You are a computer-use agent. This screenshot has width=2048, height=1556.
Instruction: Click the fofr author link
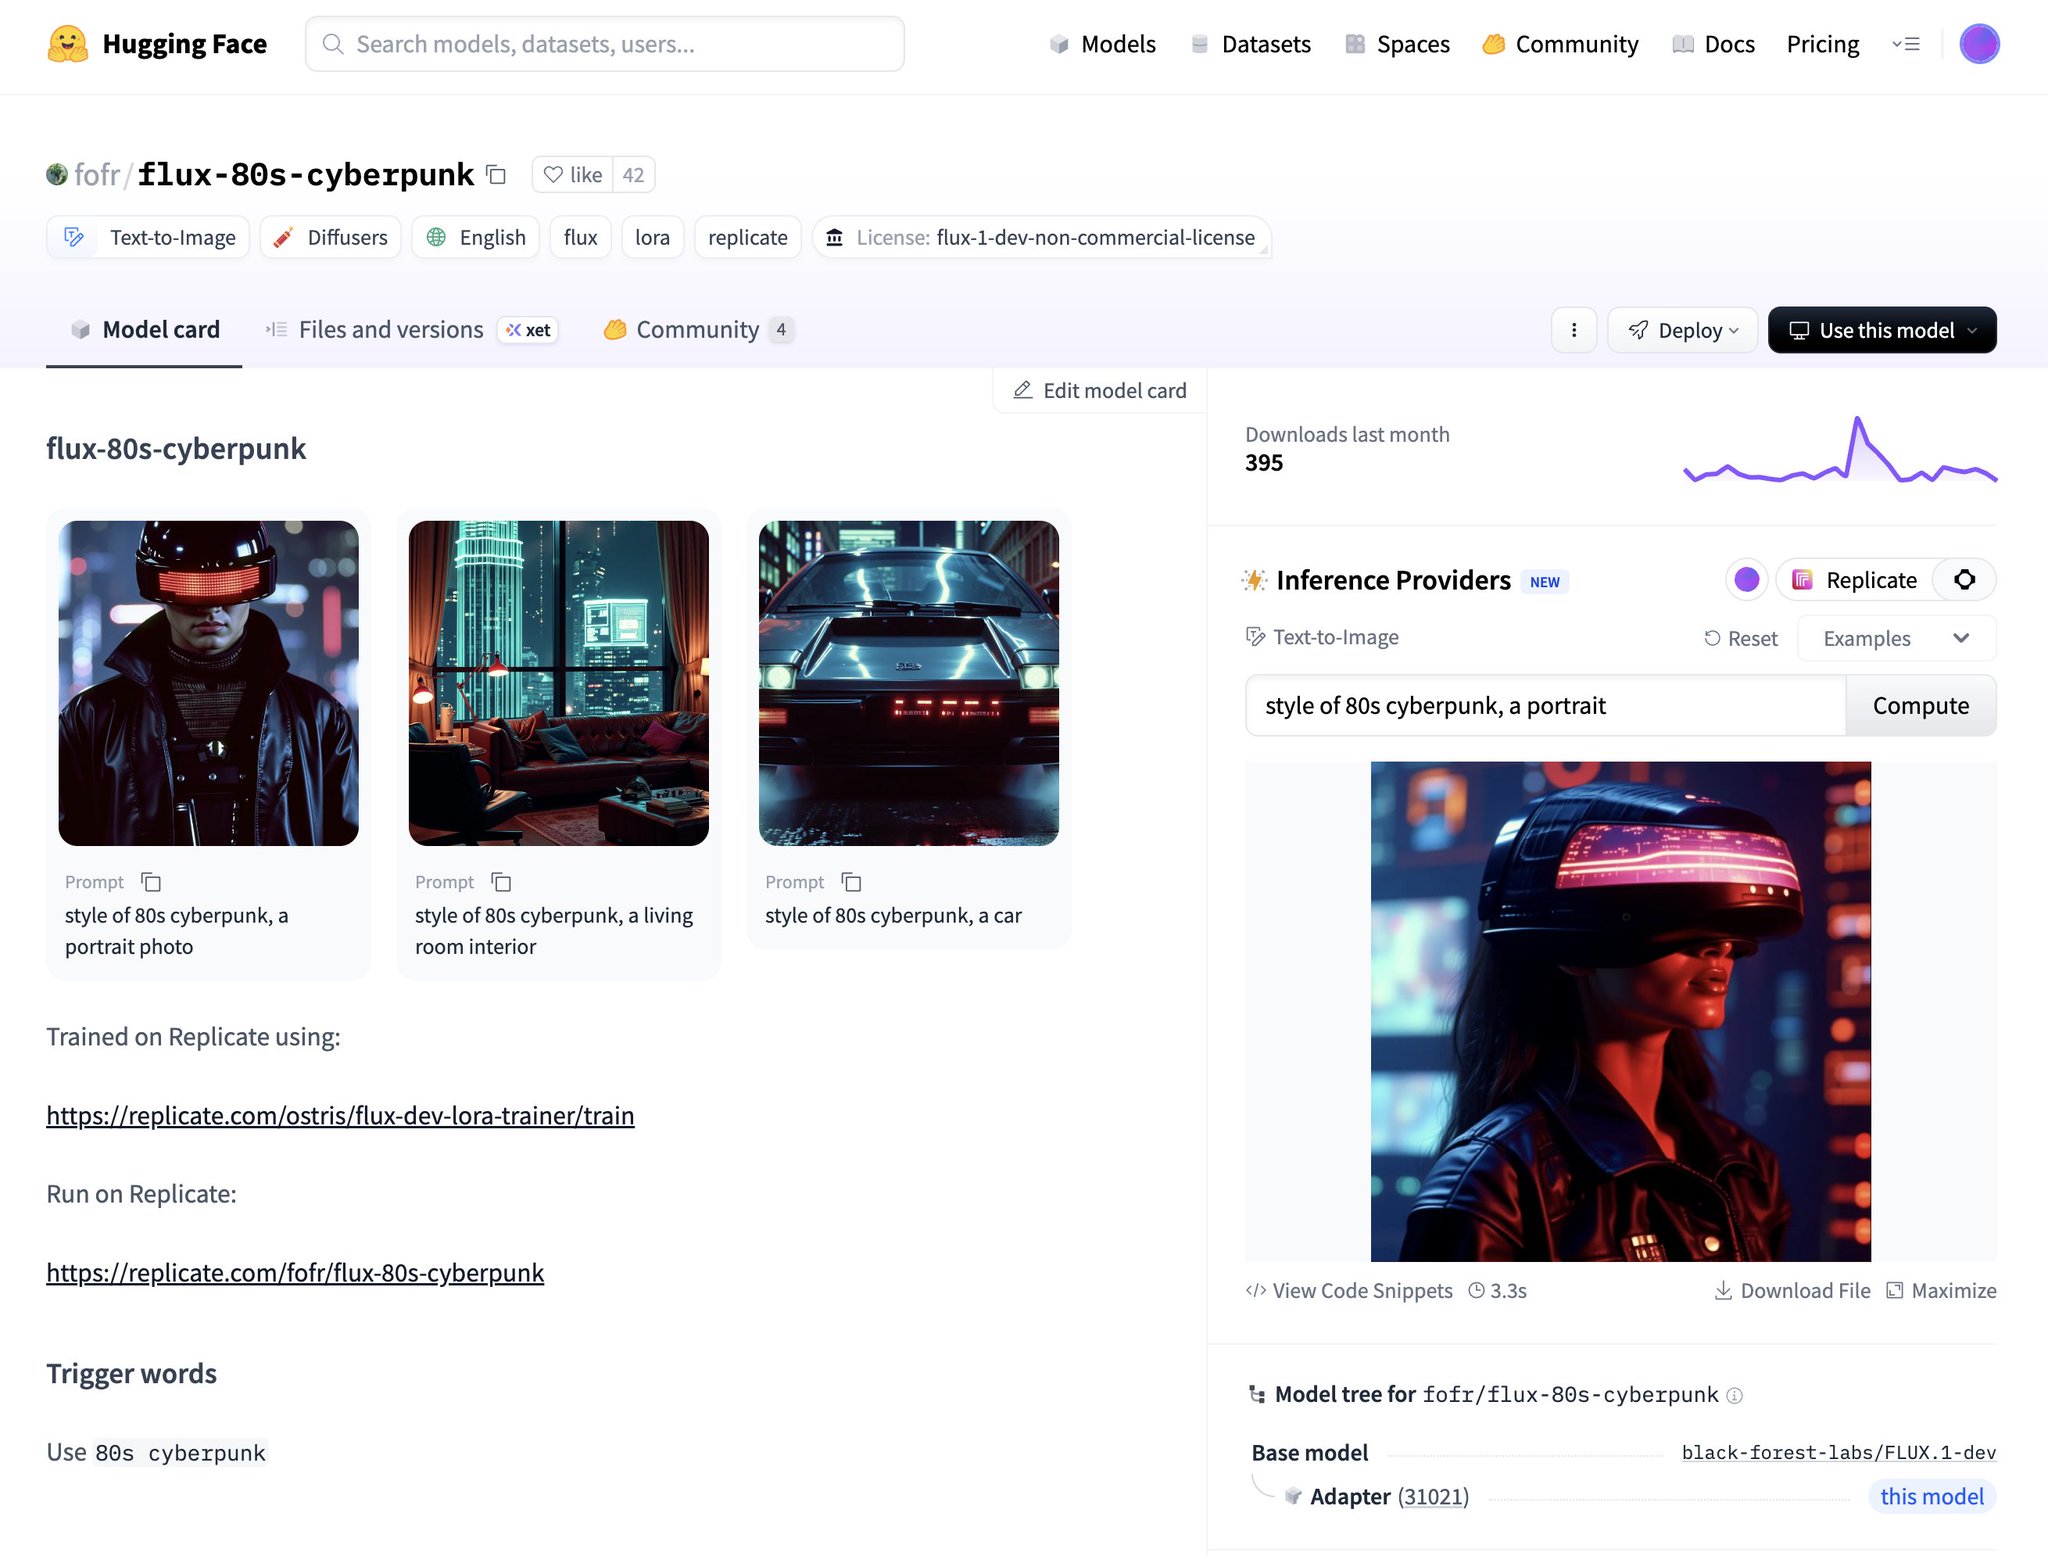click(x=96, y=175)
